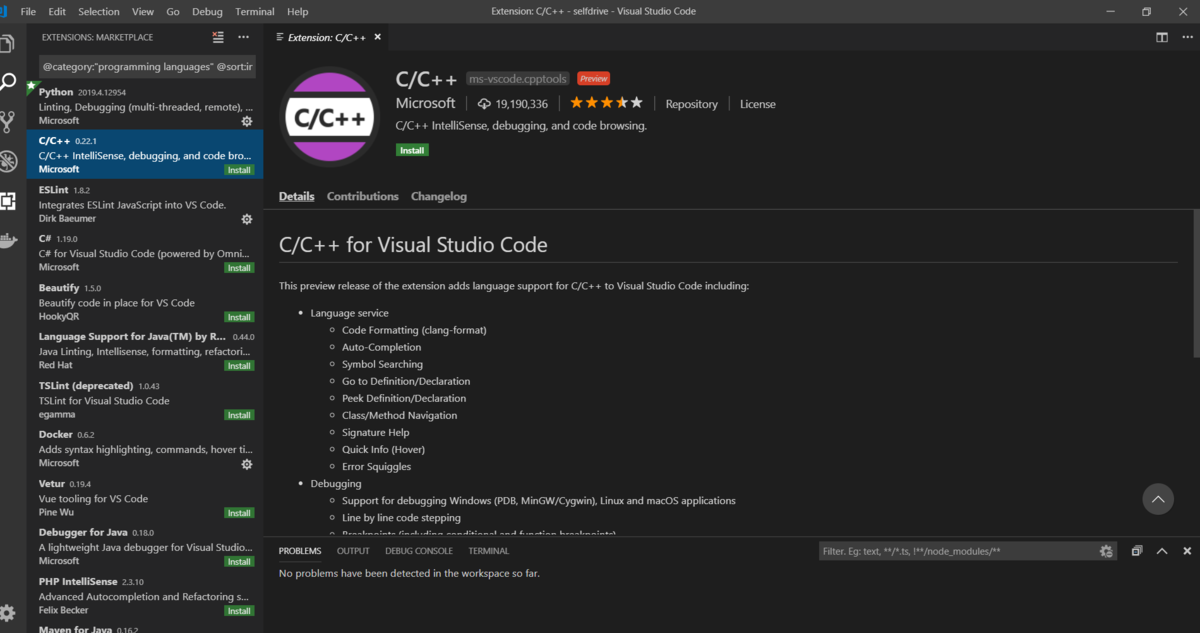
Task: Open the Manage gear at bottom of activity bar
Action: (7, 612)
